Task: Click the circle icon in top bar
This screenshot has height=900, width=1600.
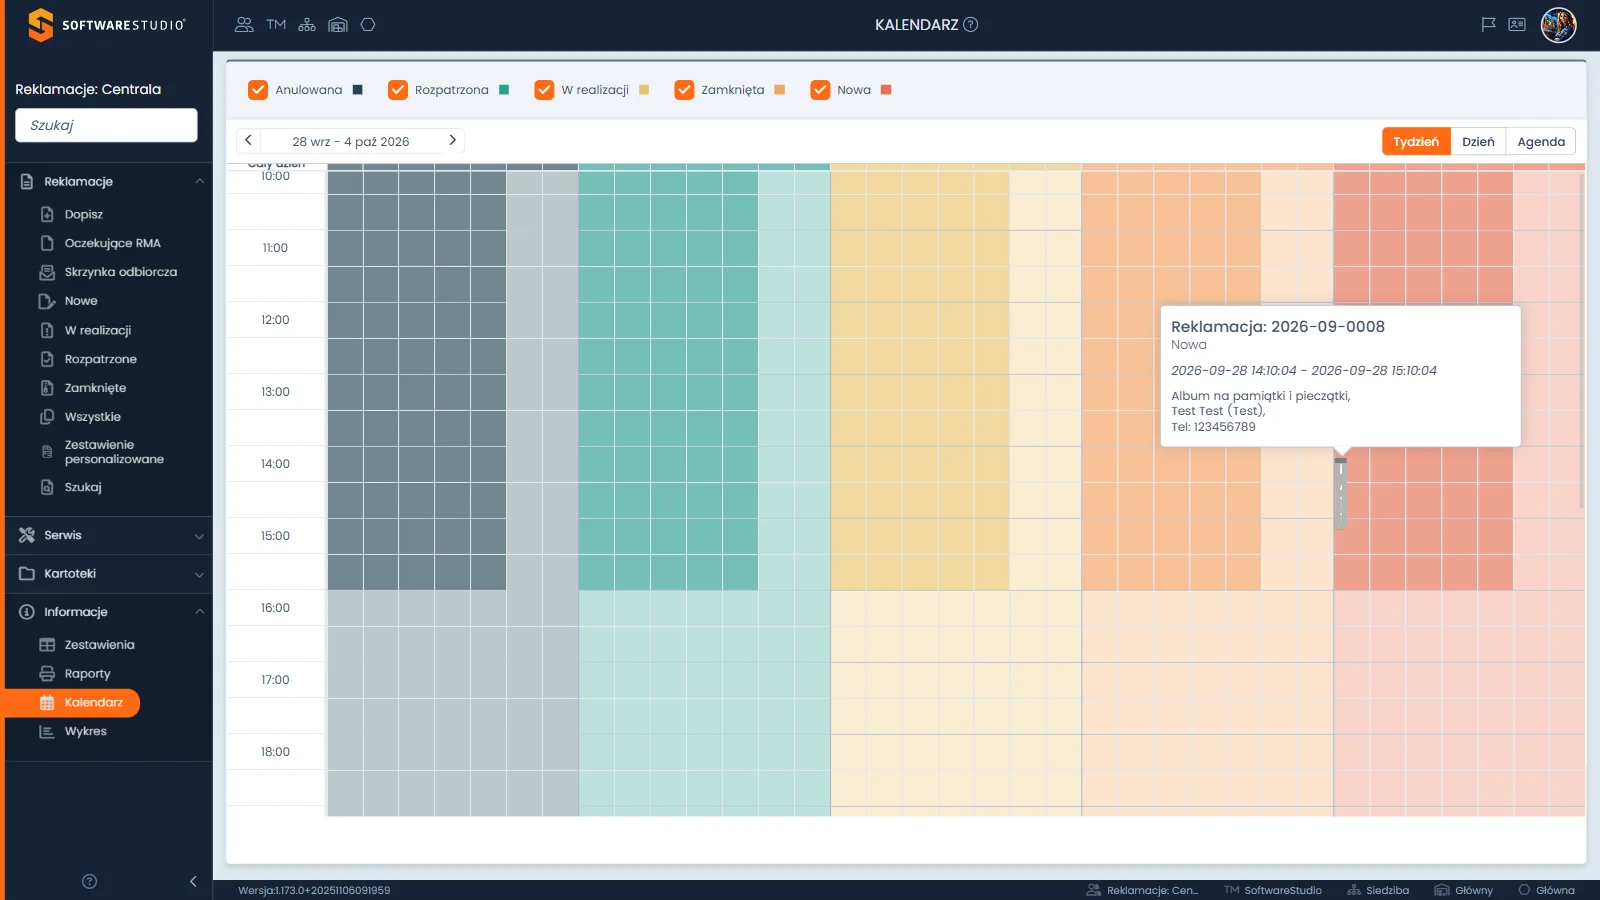Action: (x=368, y=25)
